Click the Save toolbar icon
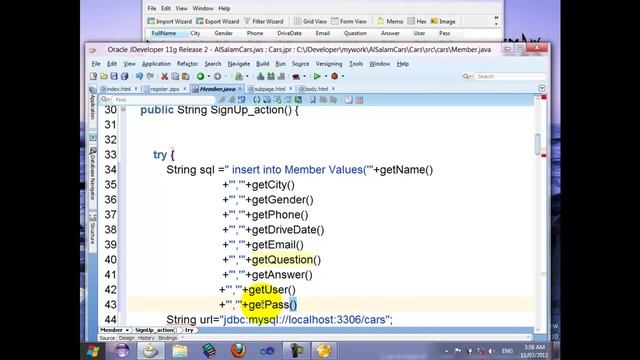 pos(114,76)
